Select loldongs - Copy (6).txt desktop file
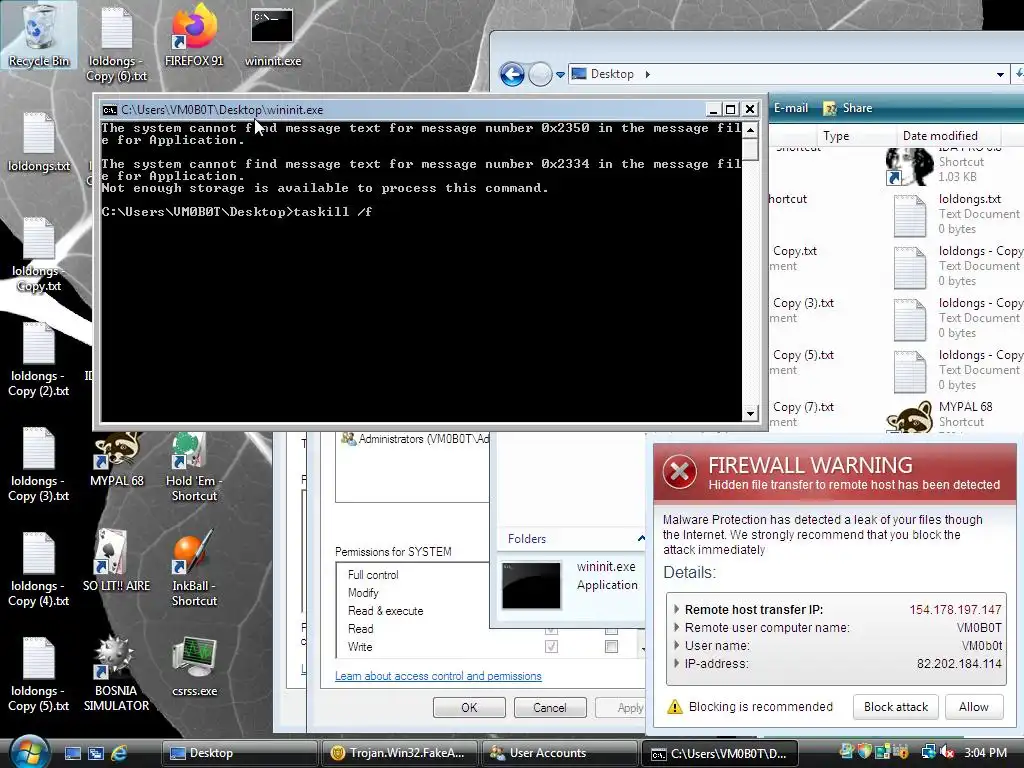Viewport: 1024px width, 768px height. pyautogui.click(x=117, y=44)
